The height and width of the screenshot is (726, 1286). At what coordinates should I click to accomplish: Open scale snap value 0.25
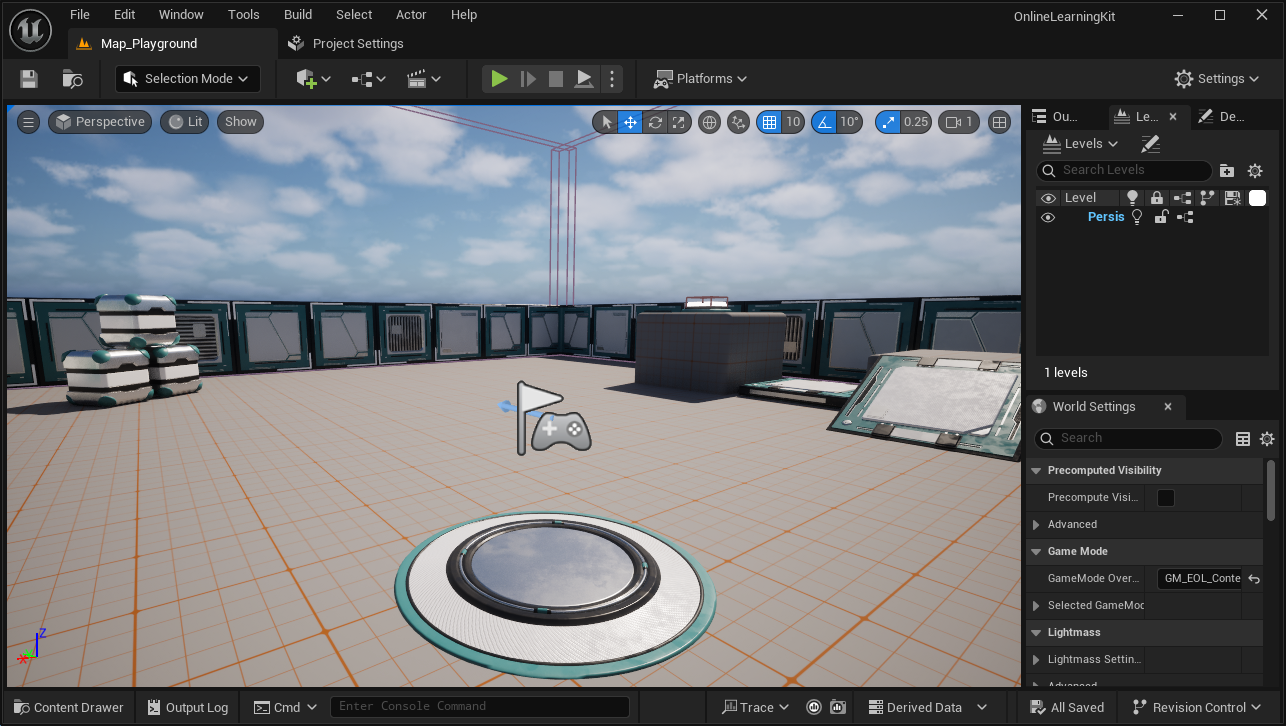(916, 122)
